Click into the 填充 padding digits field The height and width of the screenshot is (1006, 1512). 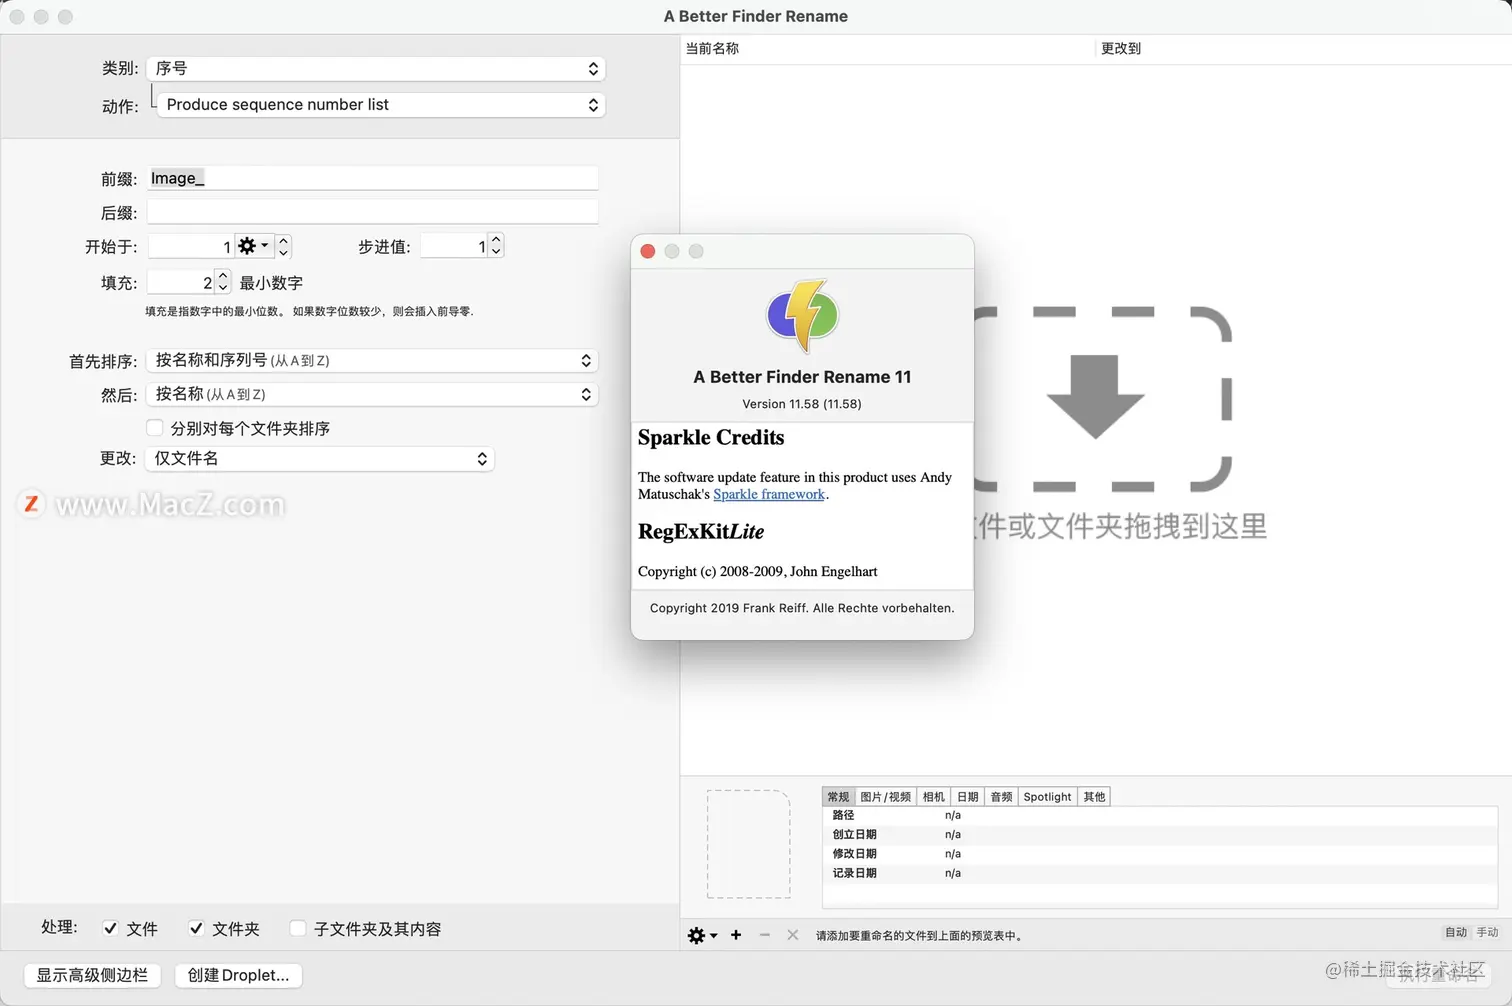pos(181,282)
